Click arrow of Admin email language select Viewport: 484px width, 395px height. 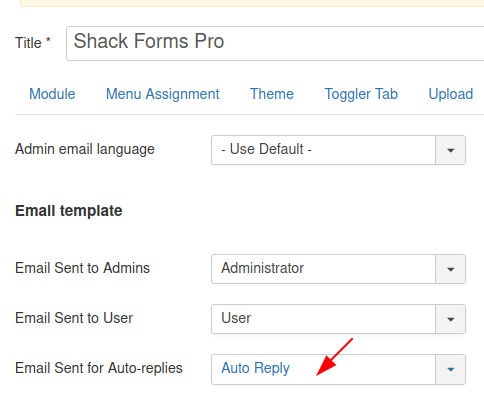click(451, 150)
